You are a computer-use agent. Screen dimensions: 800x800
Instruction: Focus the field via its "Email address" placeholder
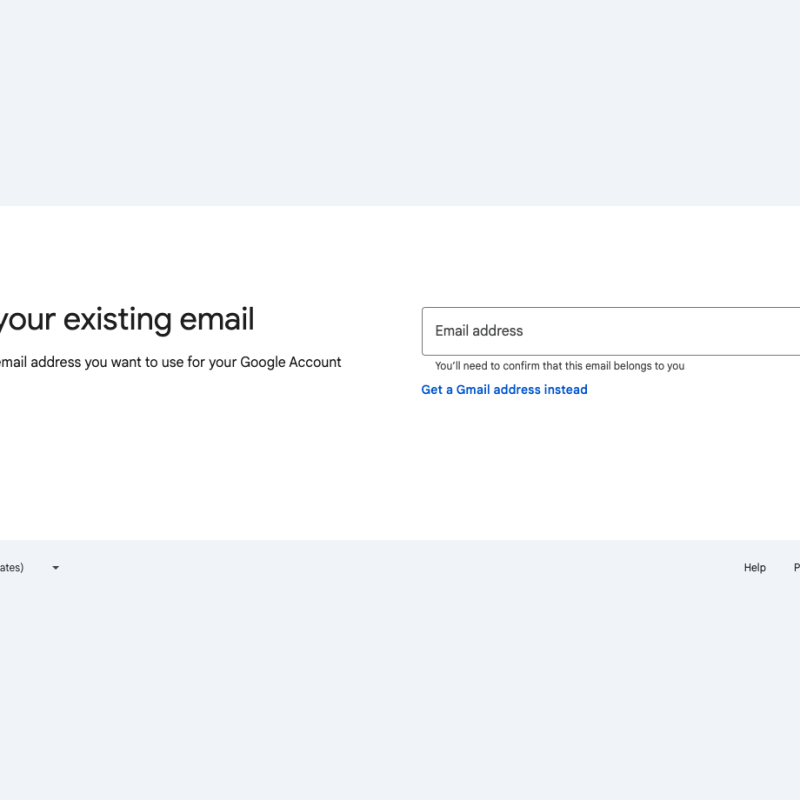pyautogui.click(x=479, y=331)
